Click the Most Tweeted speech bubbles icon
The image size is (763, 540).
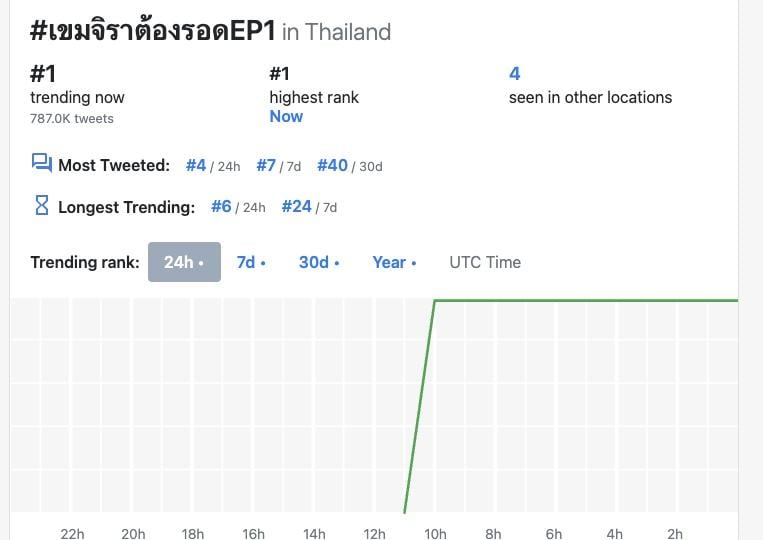[42, 163]
